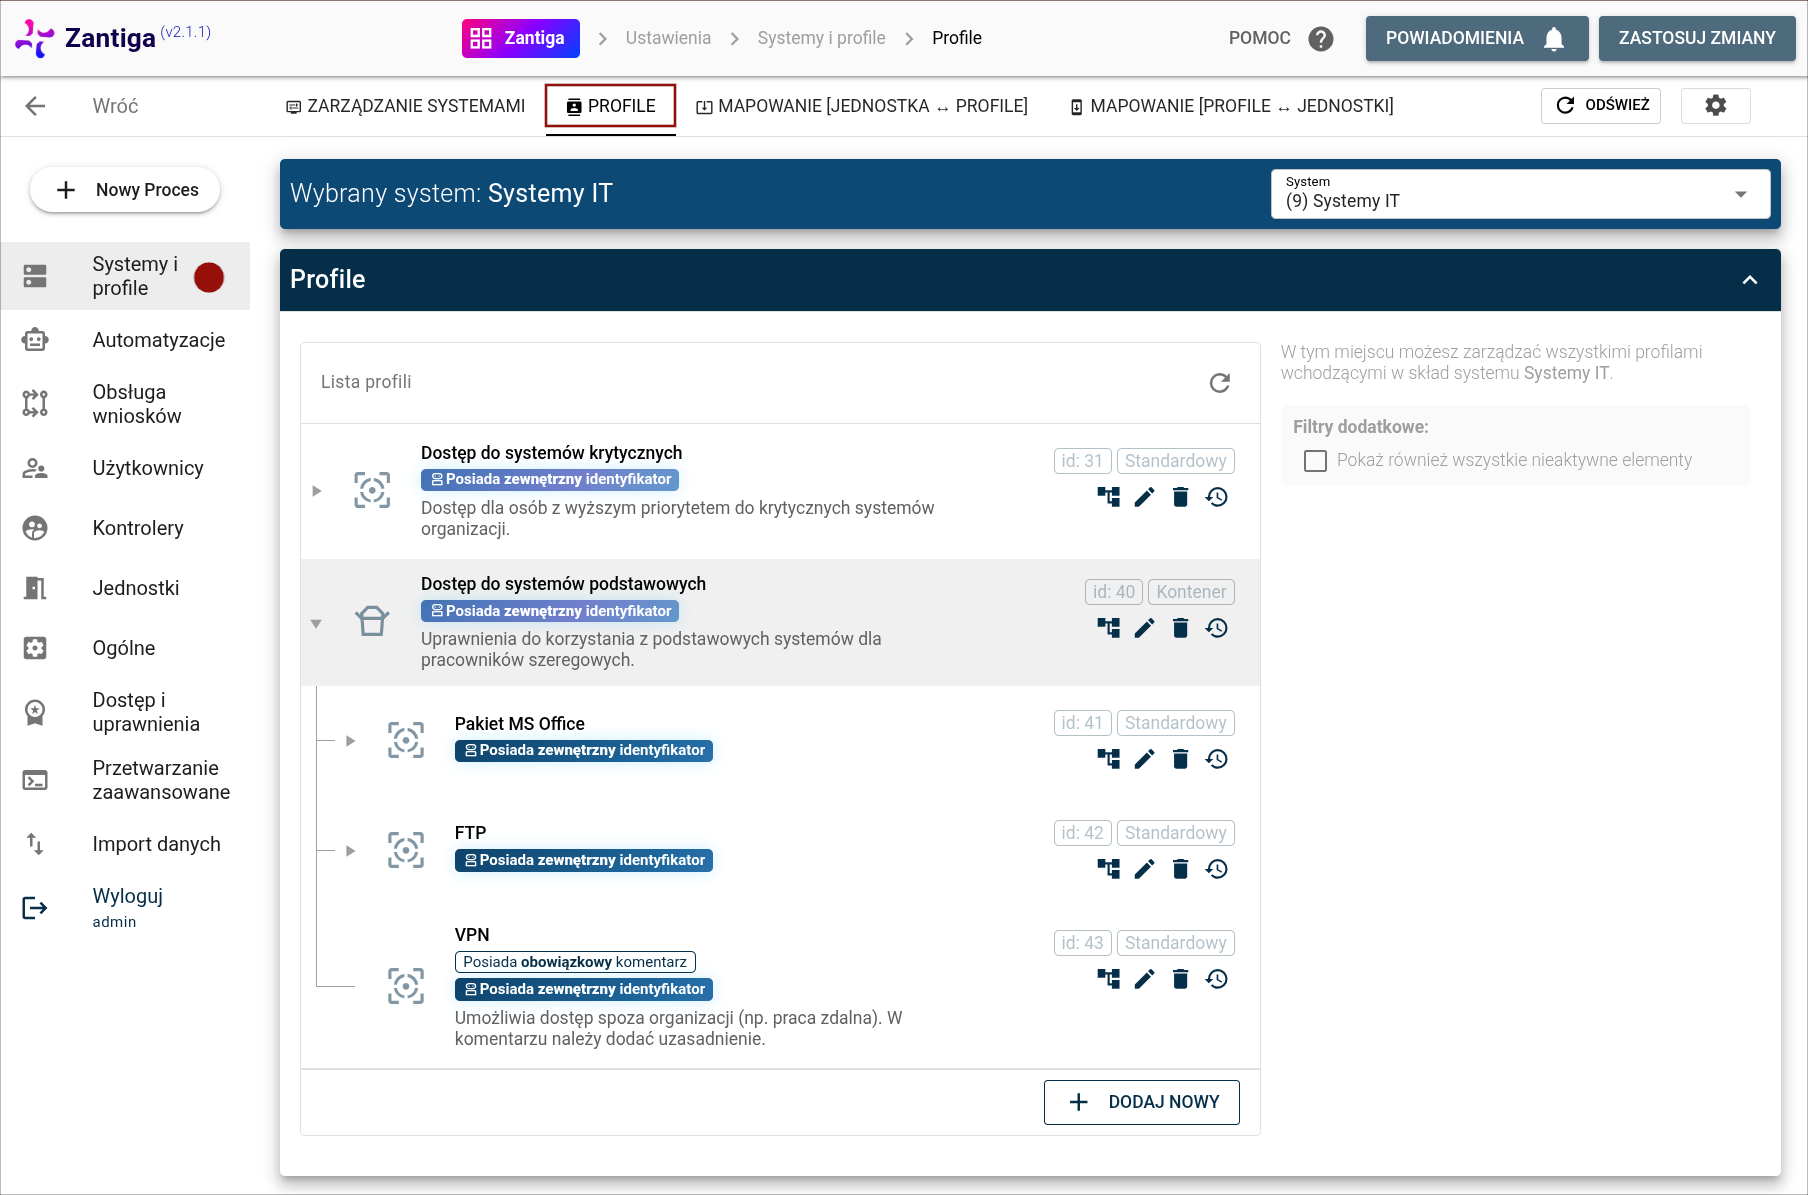Click the help question mark icon

[1321, 38]
